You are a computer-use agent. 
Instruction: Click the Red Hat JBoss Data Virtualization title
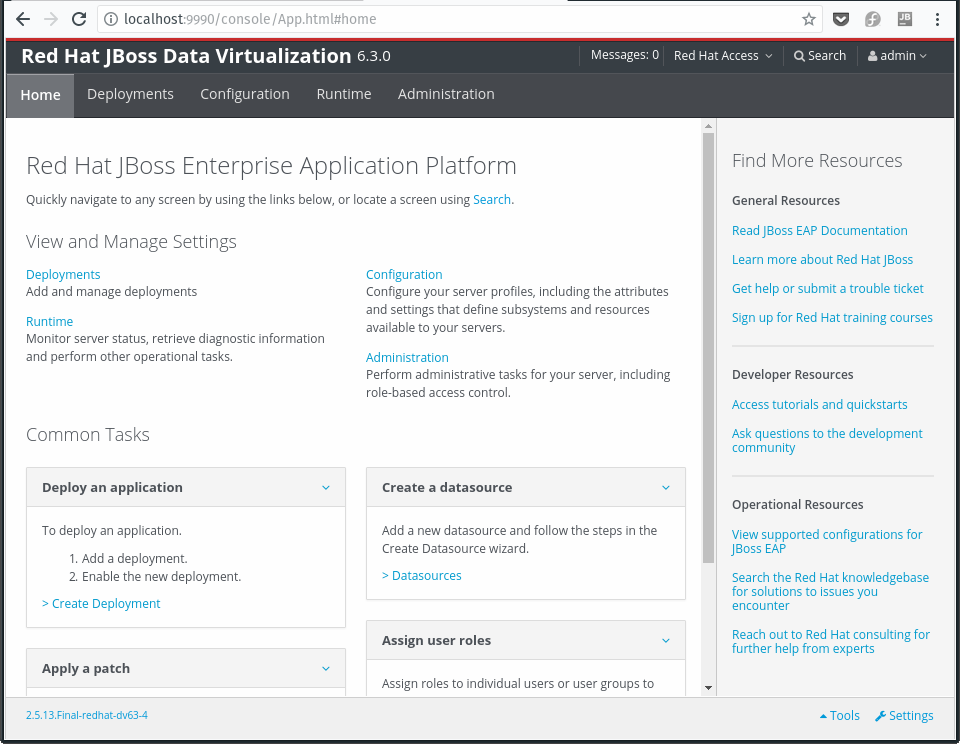click(x=186, y=56)
